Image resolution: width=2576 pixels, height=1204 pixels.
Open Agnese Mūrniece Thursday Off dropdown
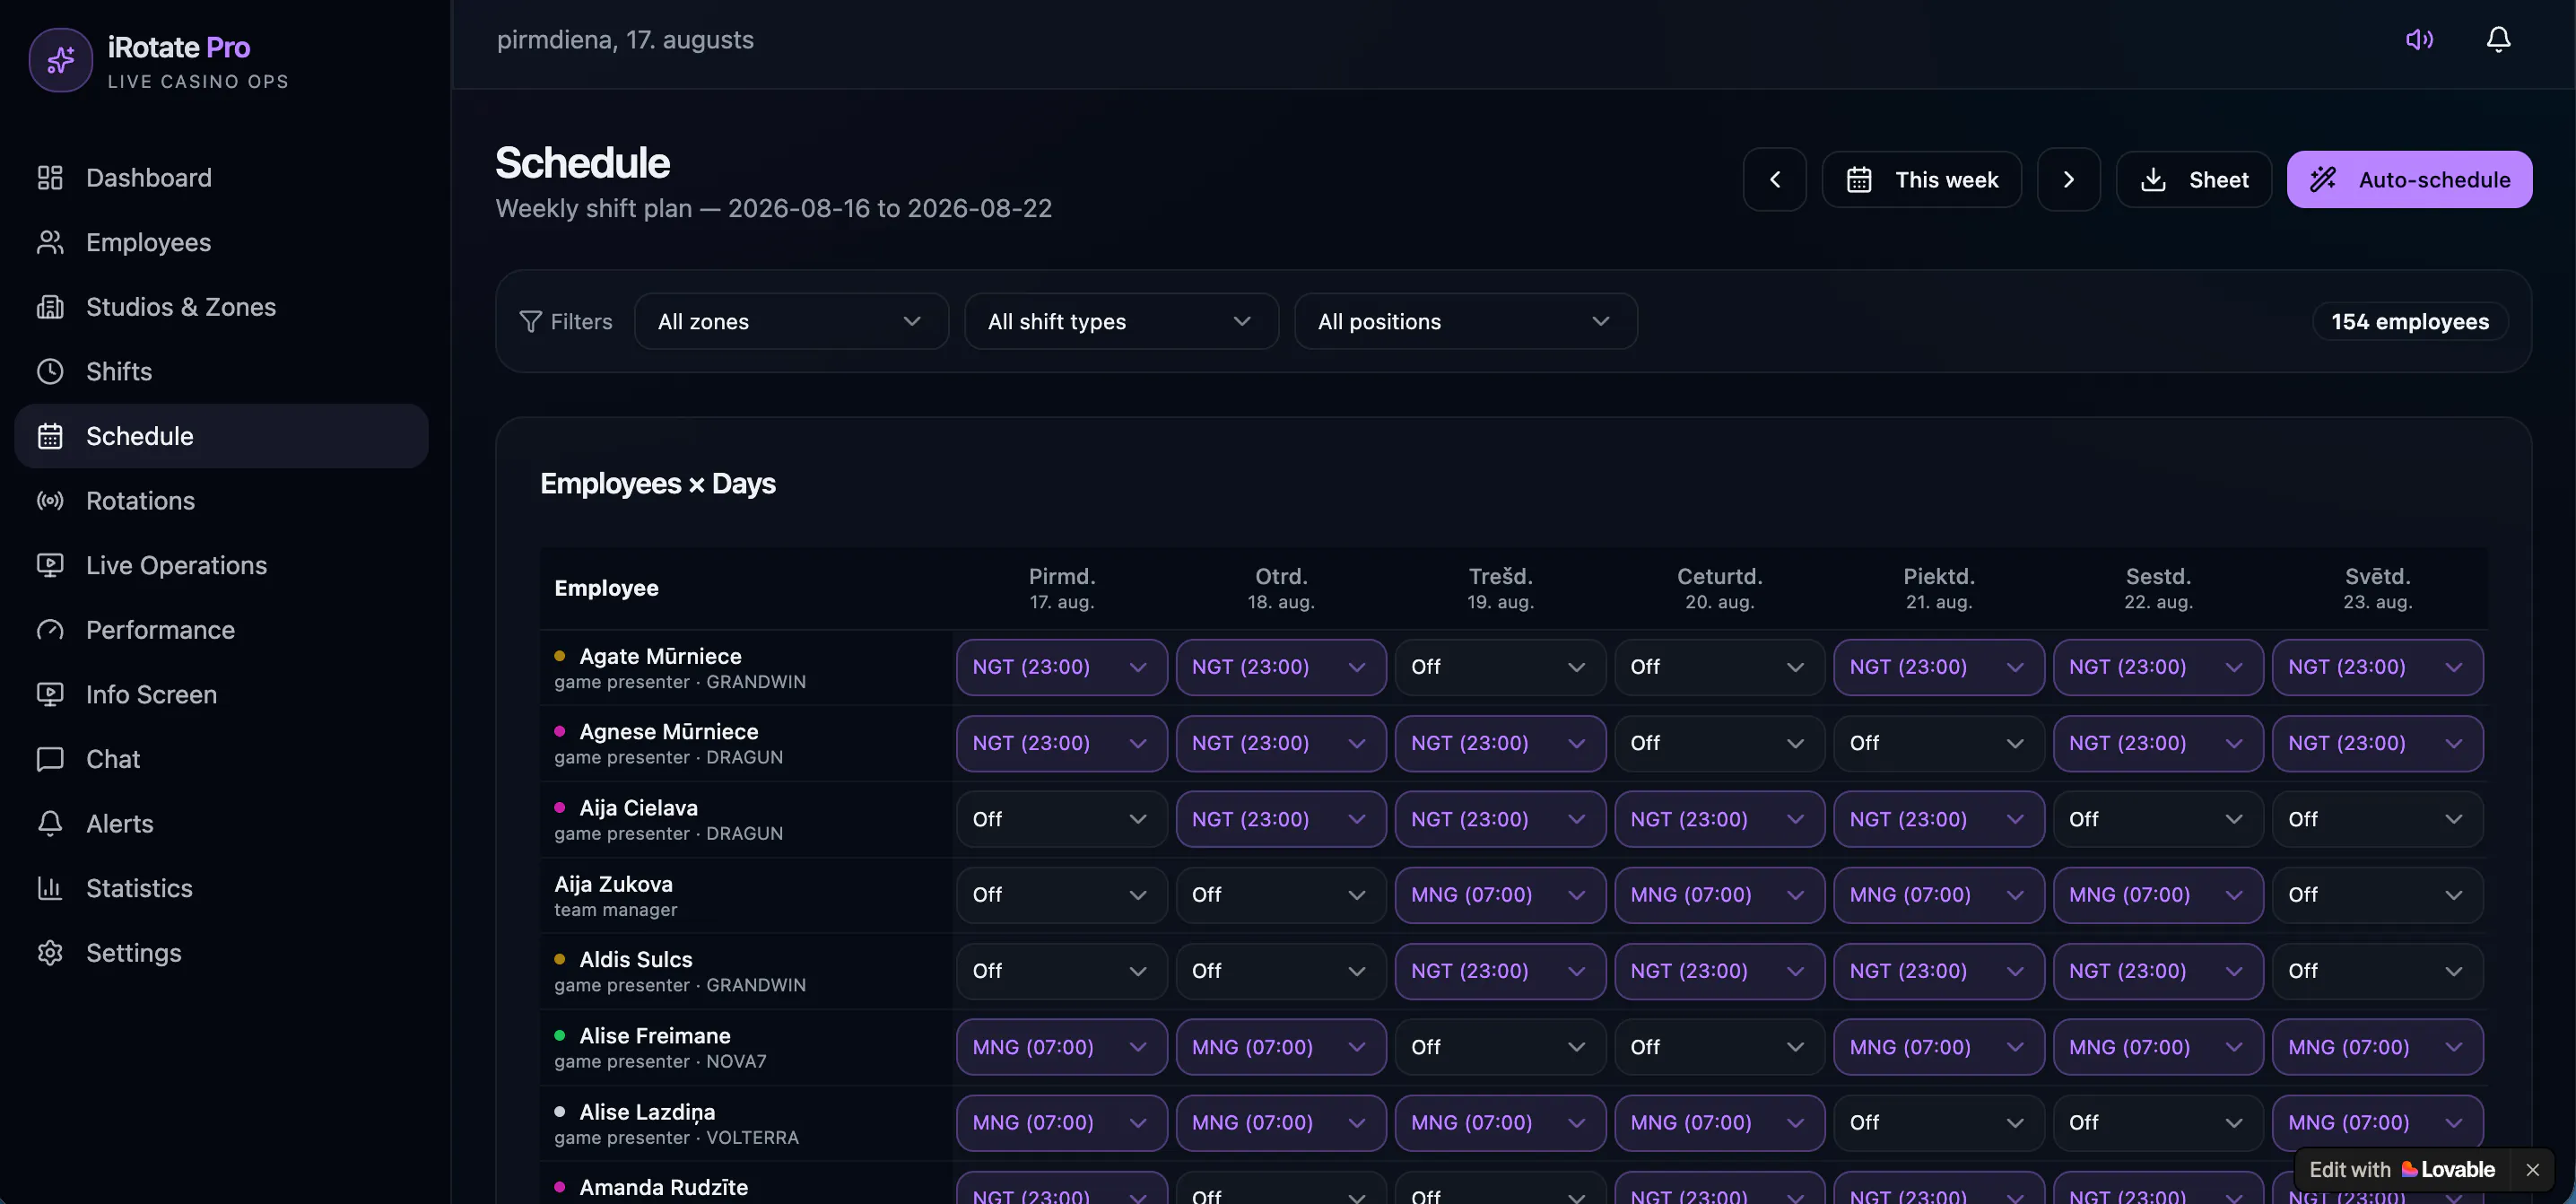point(1719,743)
